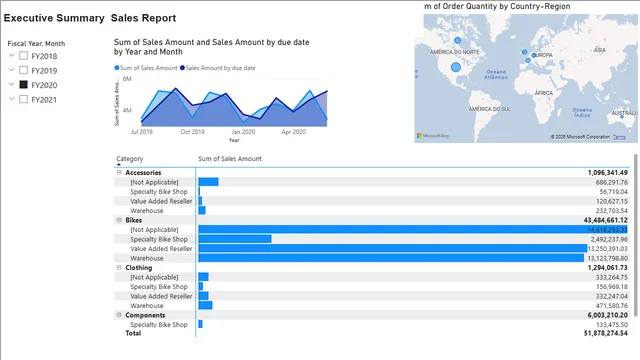Click the Microsoft Bing logo on map
This screenshot has width=640, height=360.
(x=433, y=136)
